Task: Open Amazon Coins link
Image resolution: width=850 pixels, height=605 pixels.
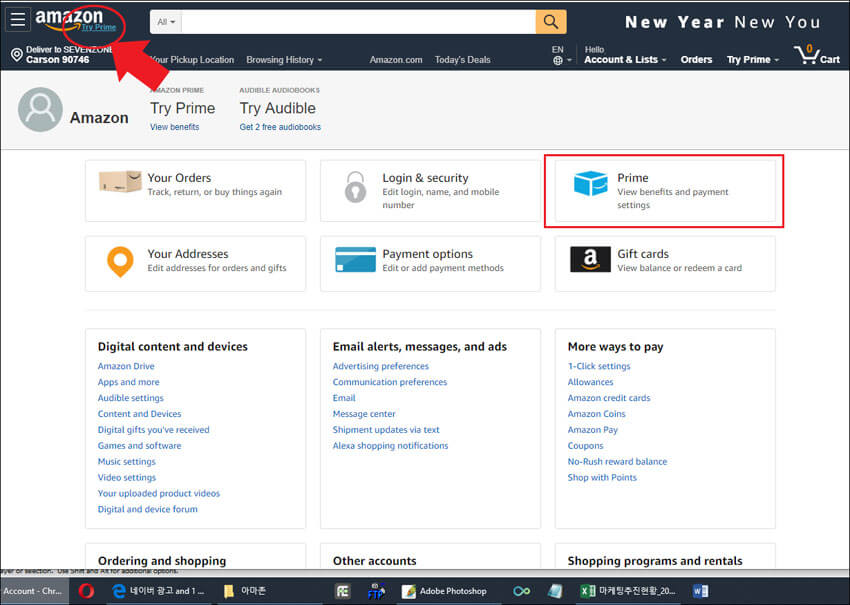Action: point(596,414)
